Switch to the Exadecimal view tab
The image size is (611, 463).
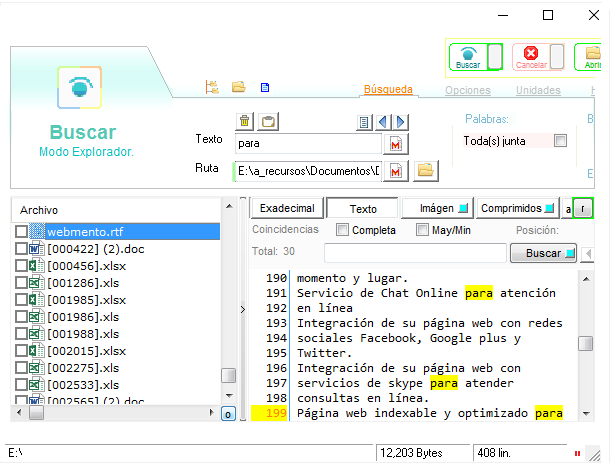[x=286, y=209]
